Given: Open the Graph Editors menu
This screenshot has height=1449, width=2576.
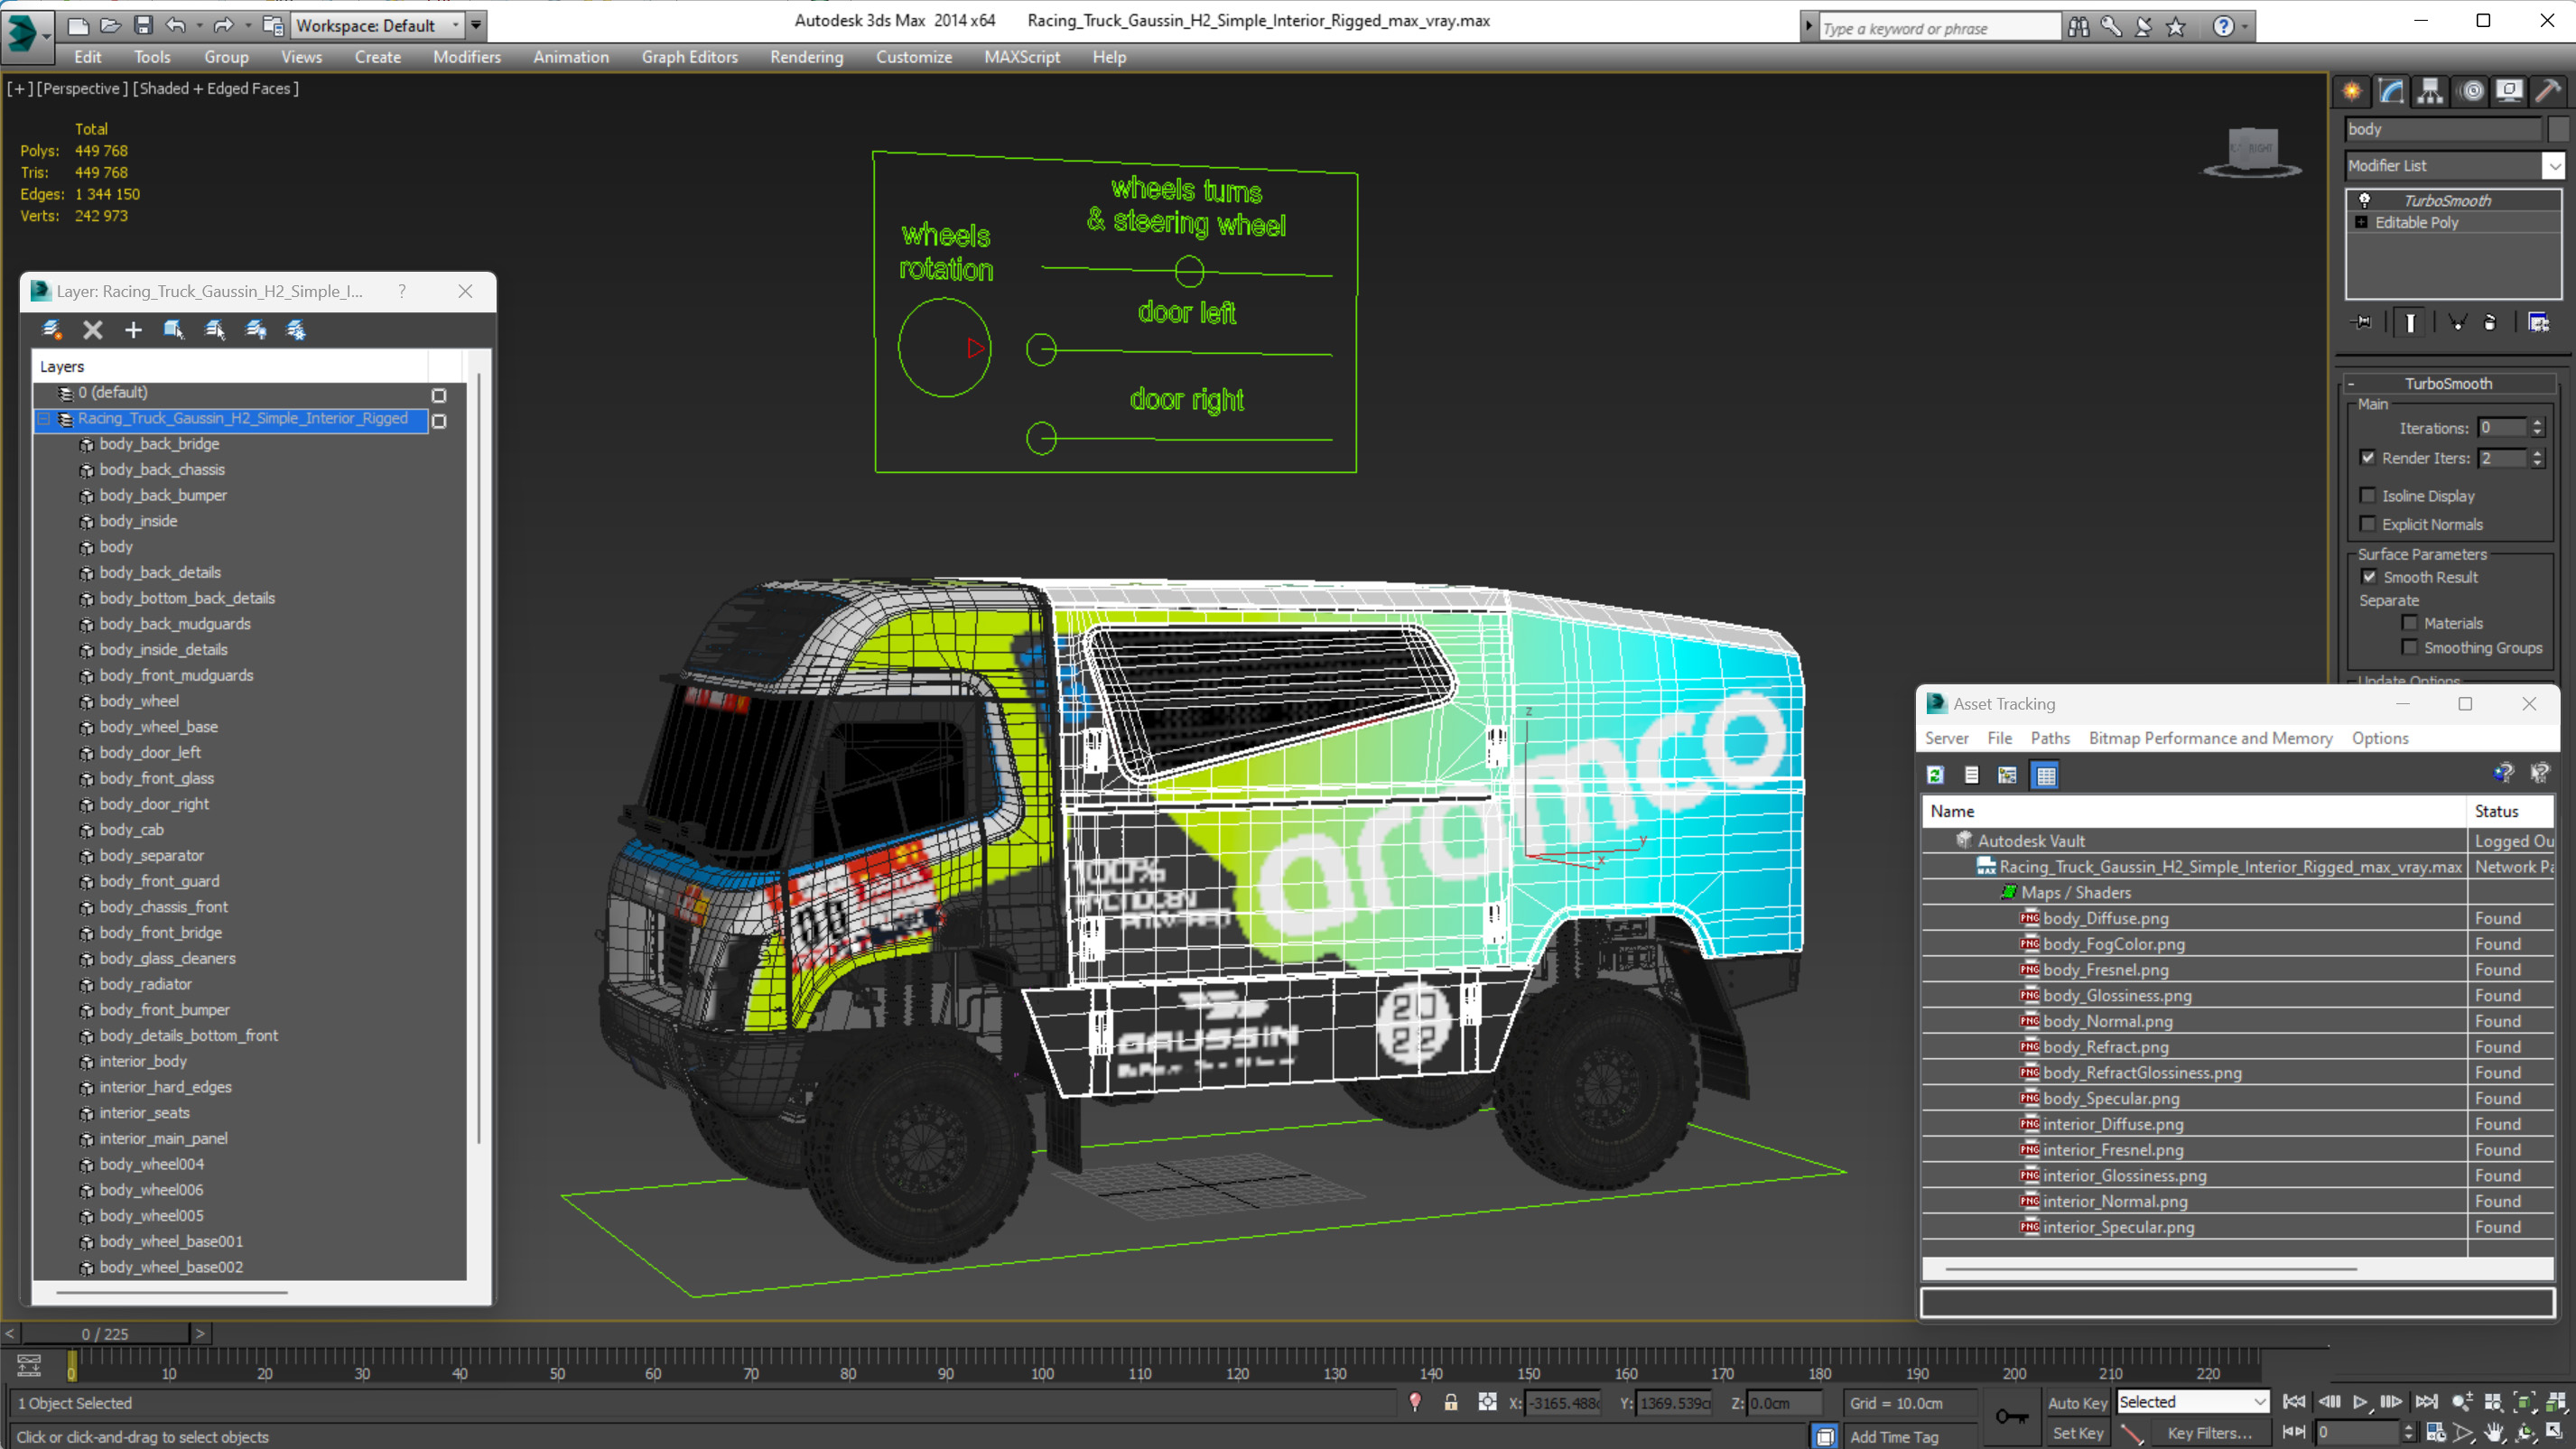Looking at the screenshot, I should [x=690, y=57].
